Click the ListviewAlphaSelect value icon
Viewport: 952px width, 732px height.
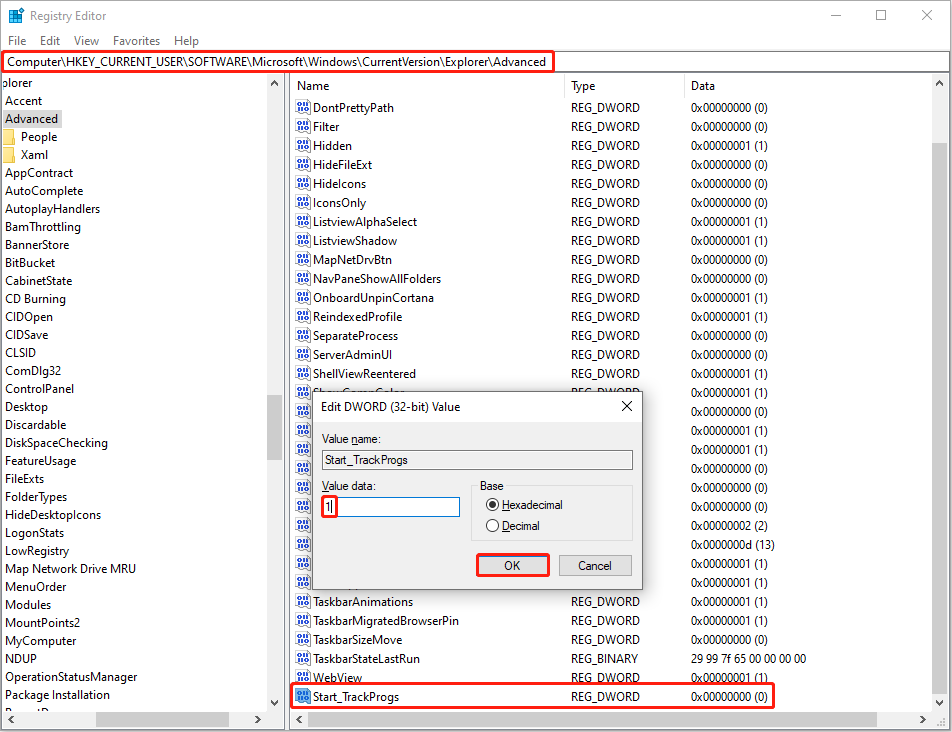point(303,222)
